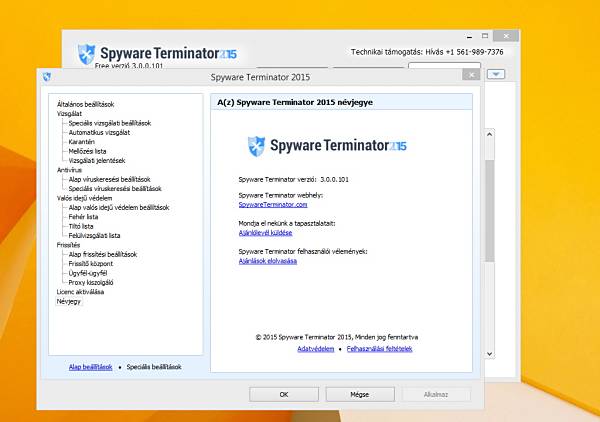
Task: Click the scrollbar down arrow in main window
Action: click(489, 354)
